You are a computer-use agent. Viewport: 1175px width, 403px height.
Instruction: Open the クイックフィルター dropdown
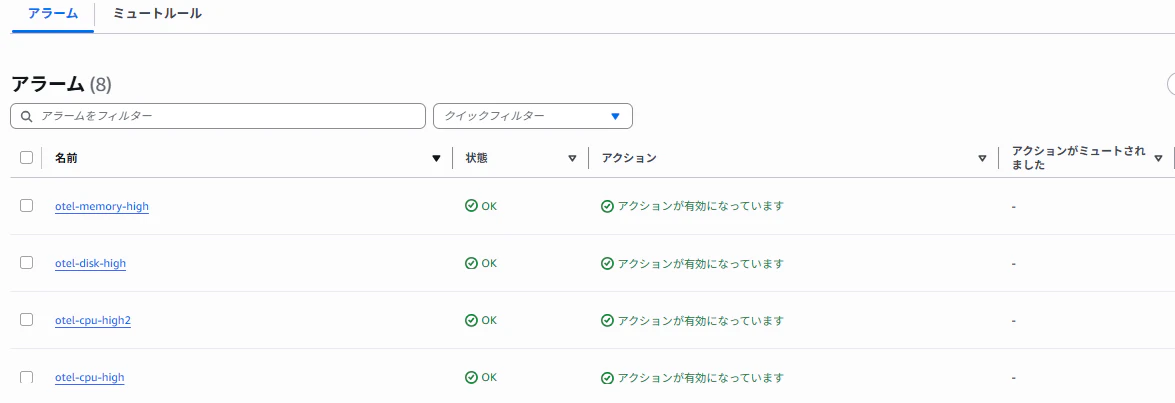[533, 116]
